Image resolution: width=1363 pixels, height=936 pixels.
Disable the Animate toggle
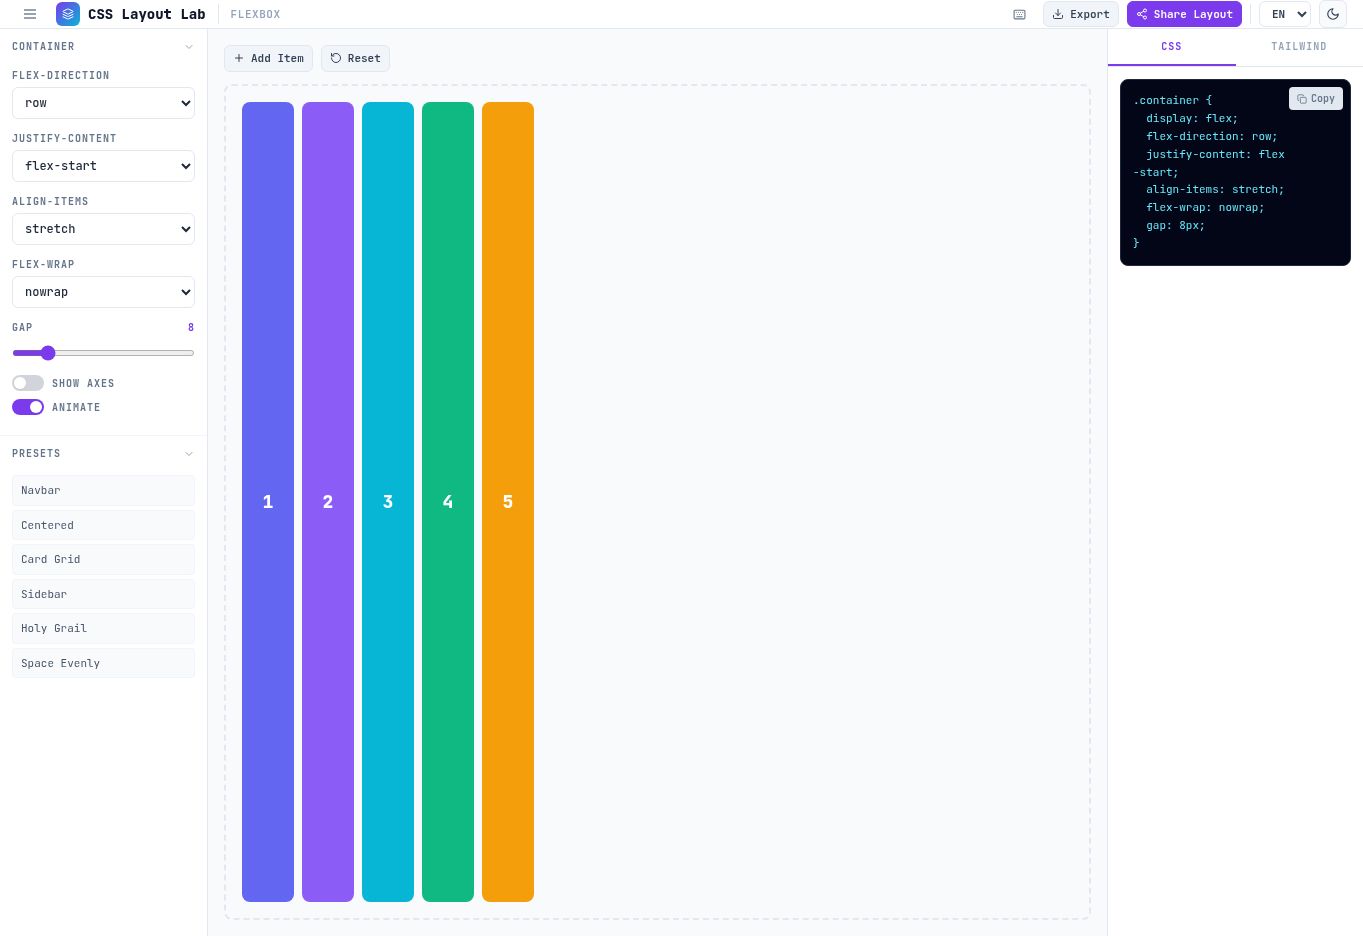pos(28,407)
